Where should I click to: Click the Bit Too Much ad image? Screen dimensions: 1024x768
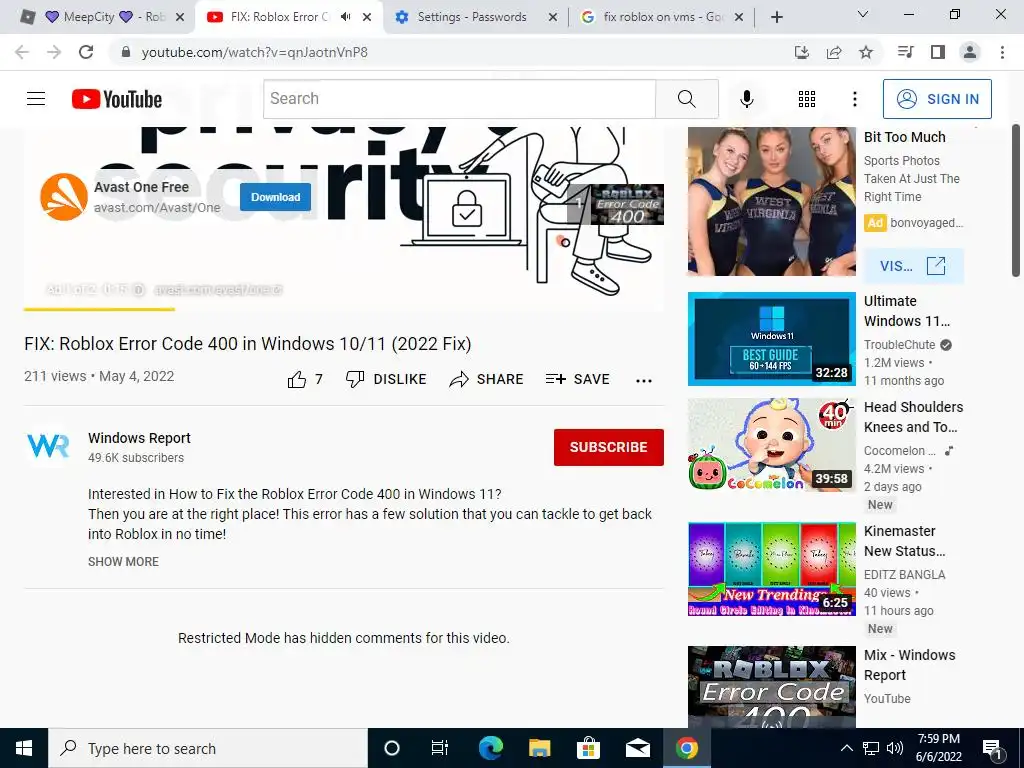771,201
